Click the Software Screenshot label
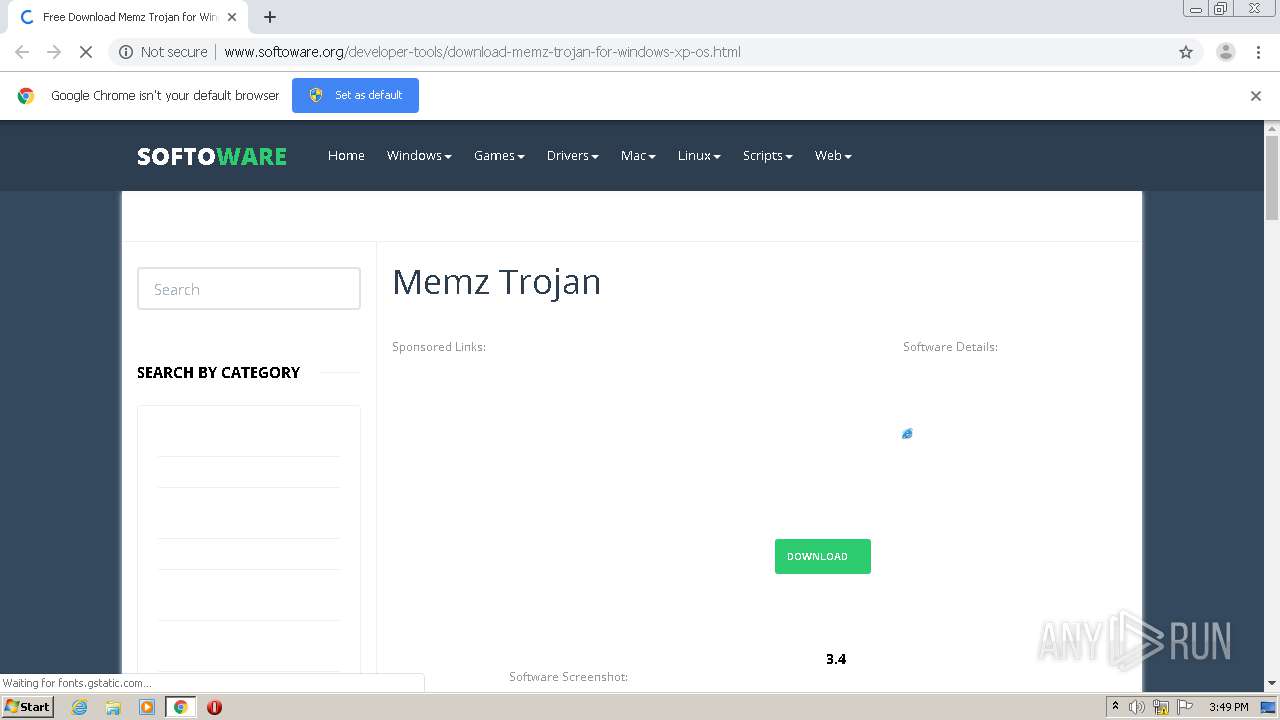Screen dimensions: 1280x720 pyautogui.click(x=568, y=677)
